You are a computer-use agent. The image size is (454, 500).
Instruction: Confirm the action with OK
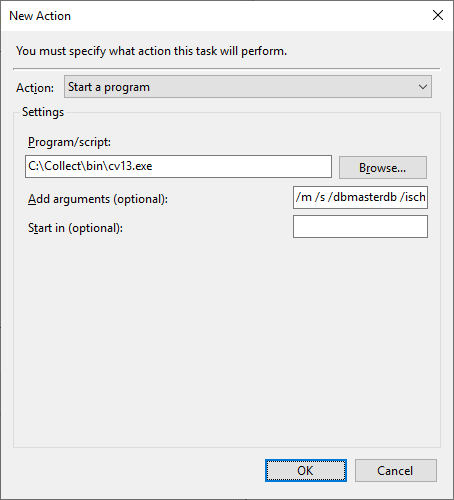coord(306,471)
